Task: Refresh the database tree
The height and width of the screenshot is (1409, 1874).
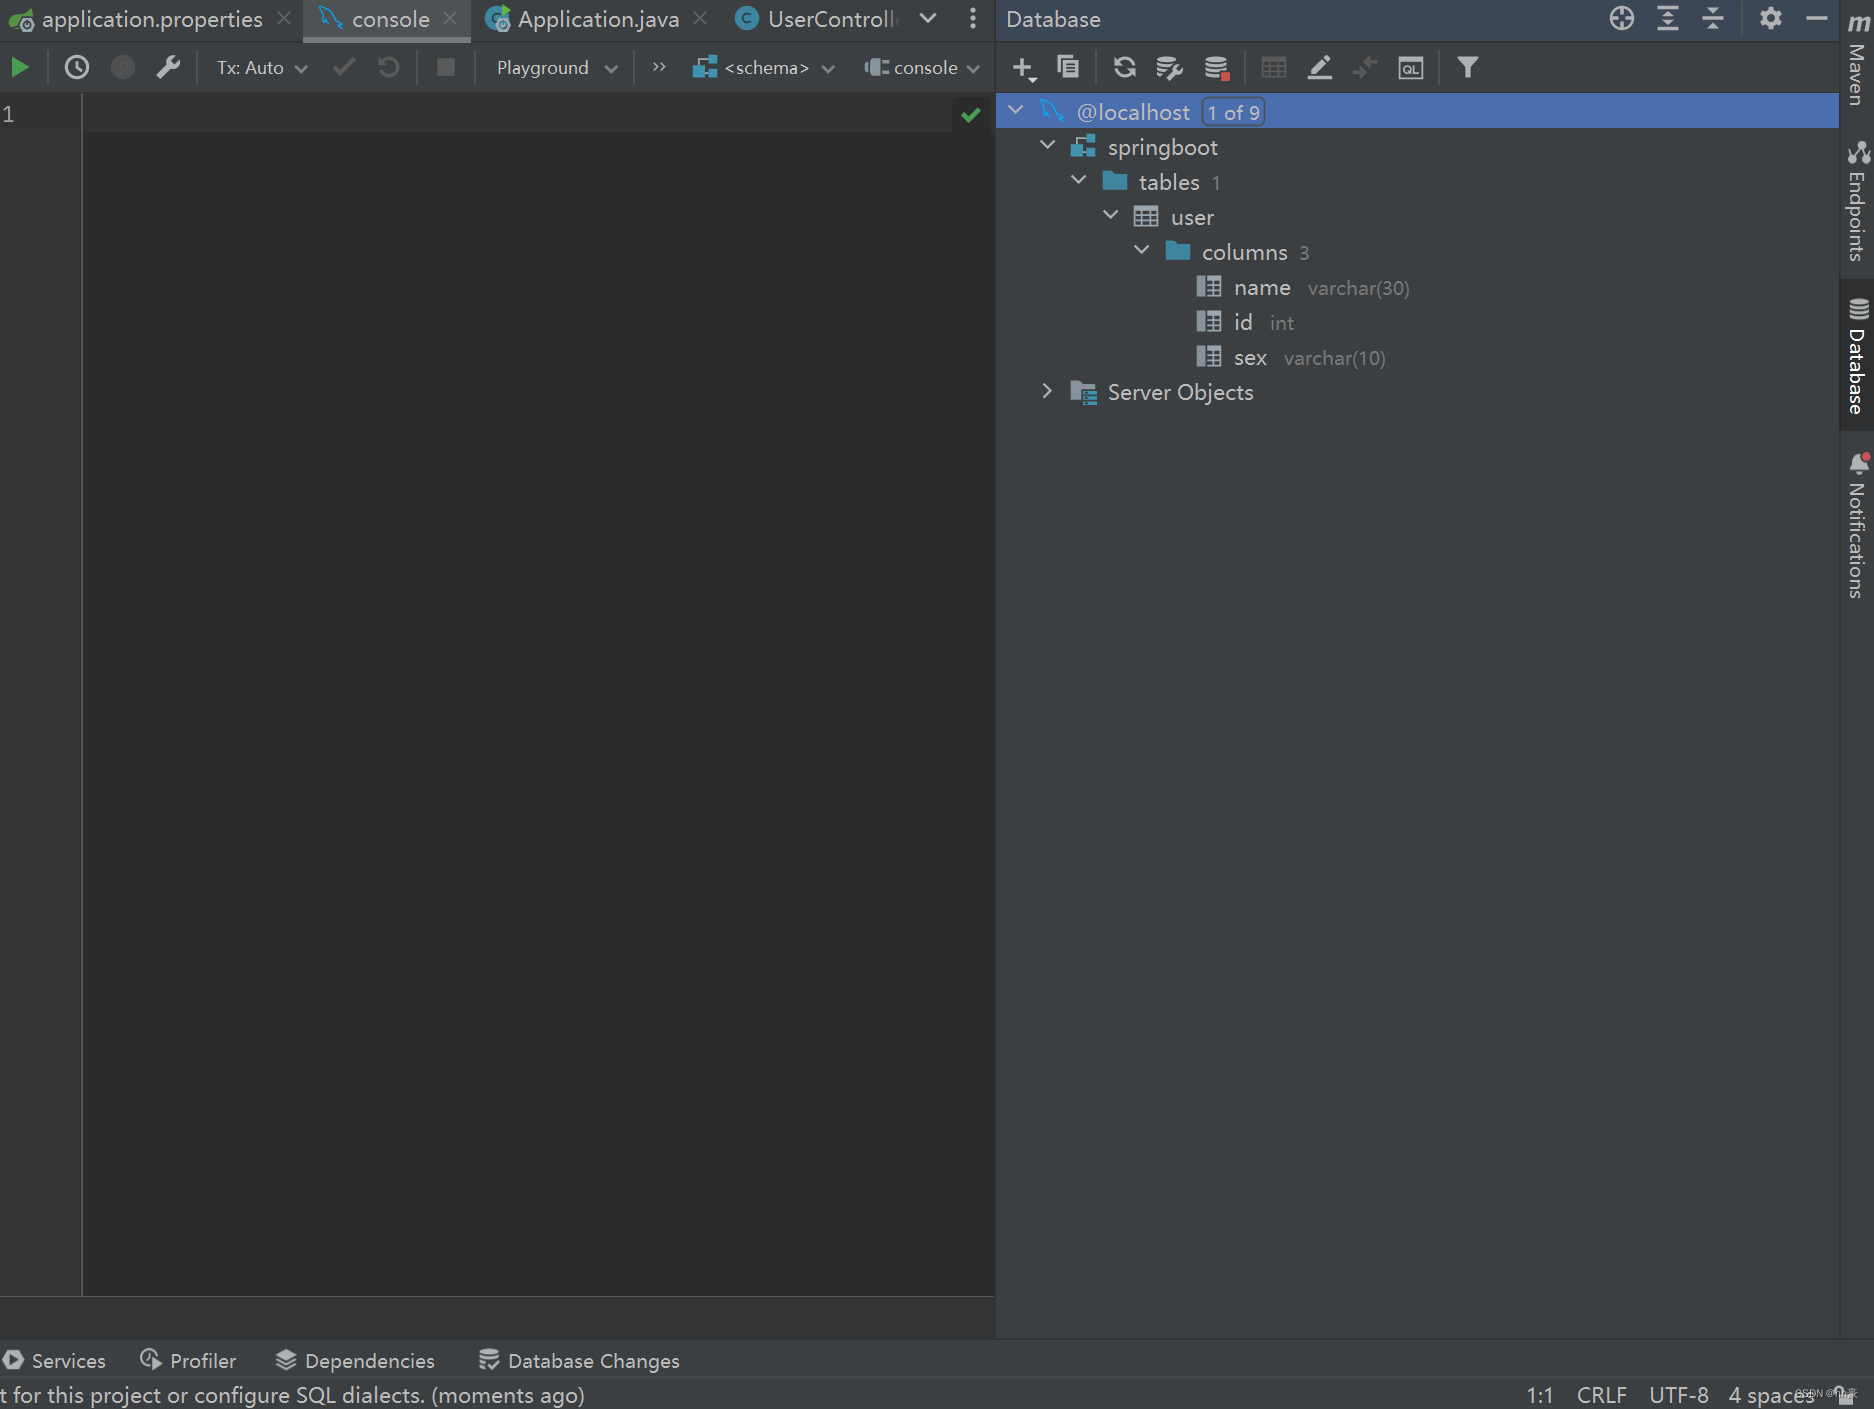Action: [1125, 67]
